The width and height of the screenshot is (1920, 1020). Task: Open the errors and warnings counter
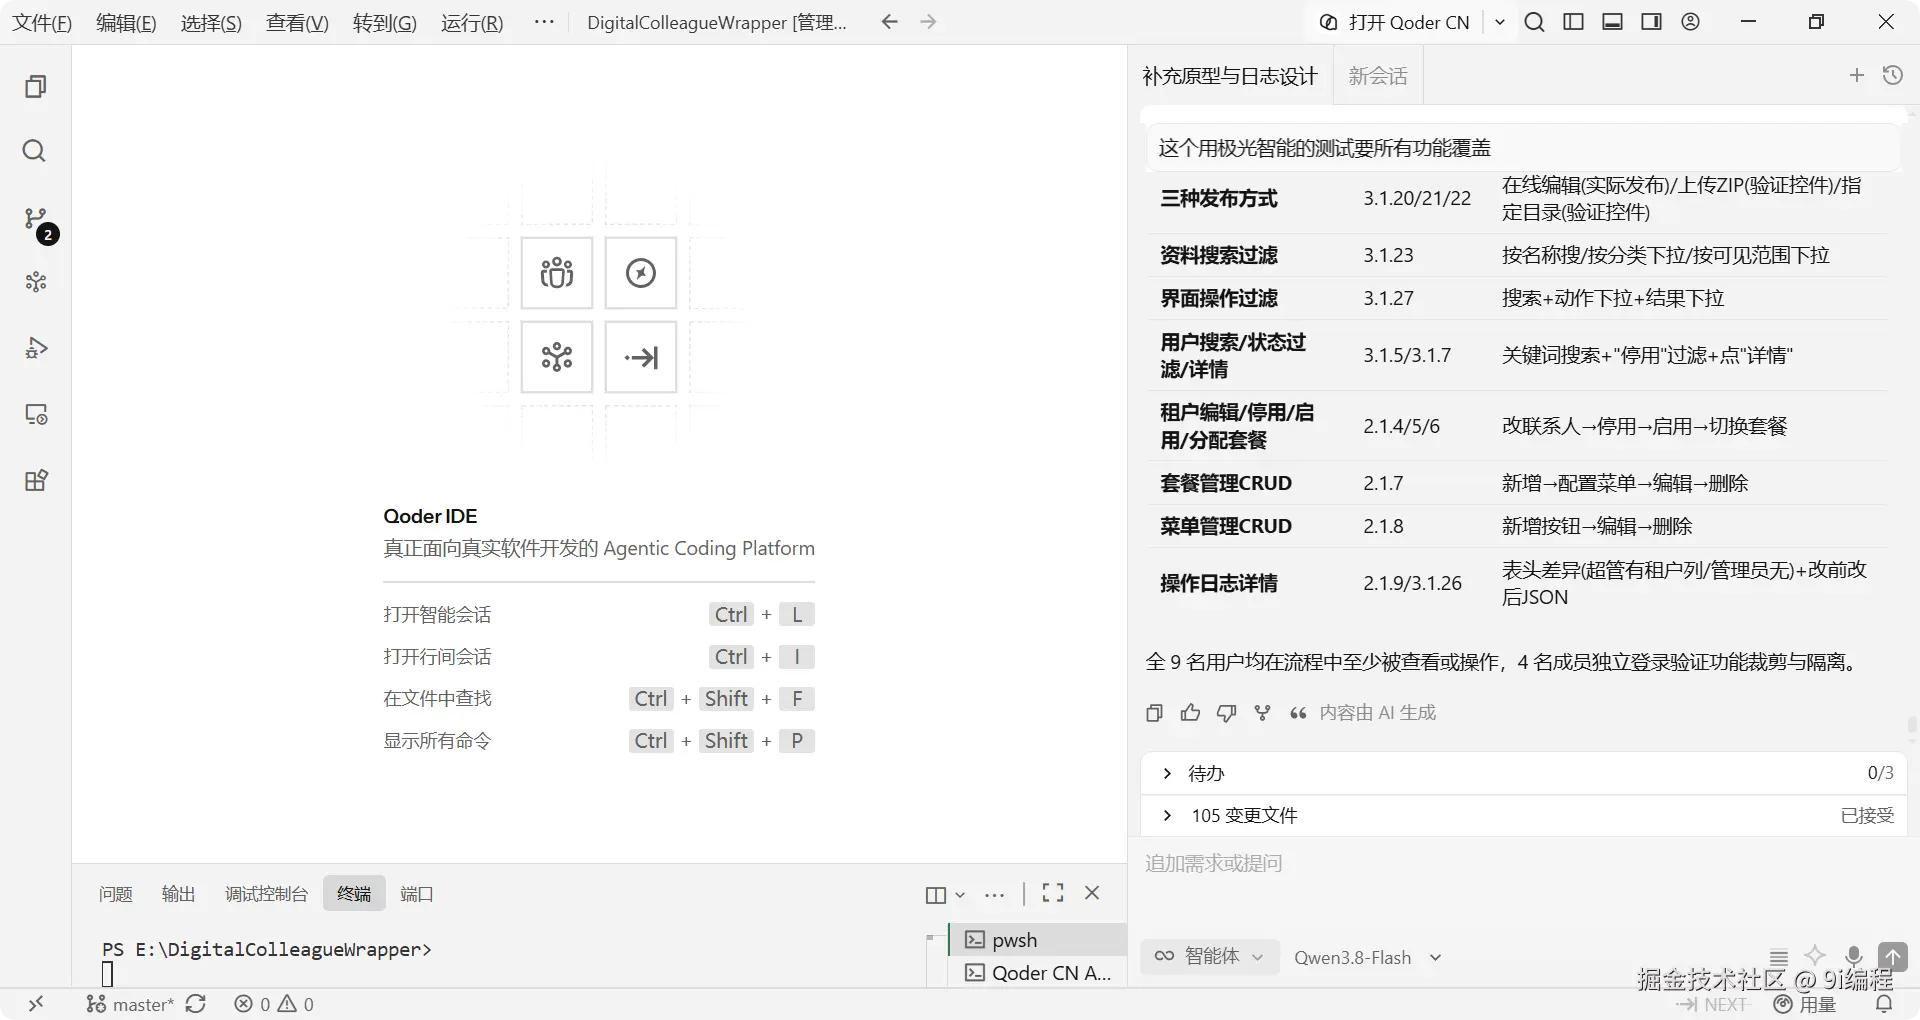click(274, 1004)
